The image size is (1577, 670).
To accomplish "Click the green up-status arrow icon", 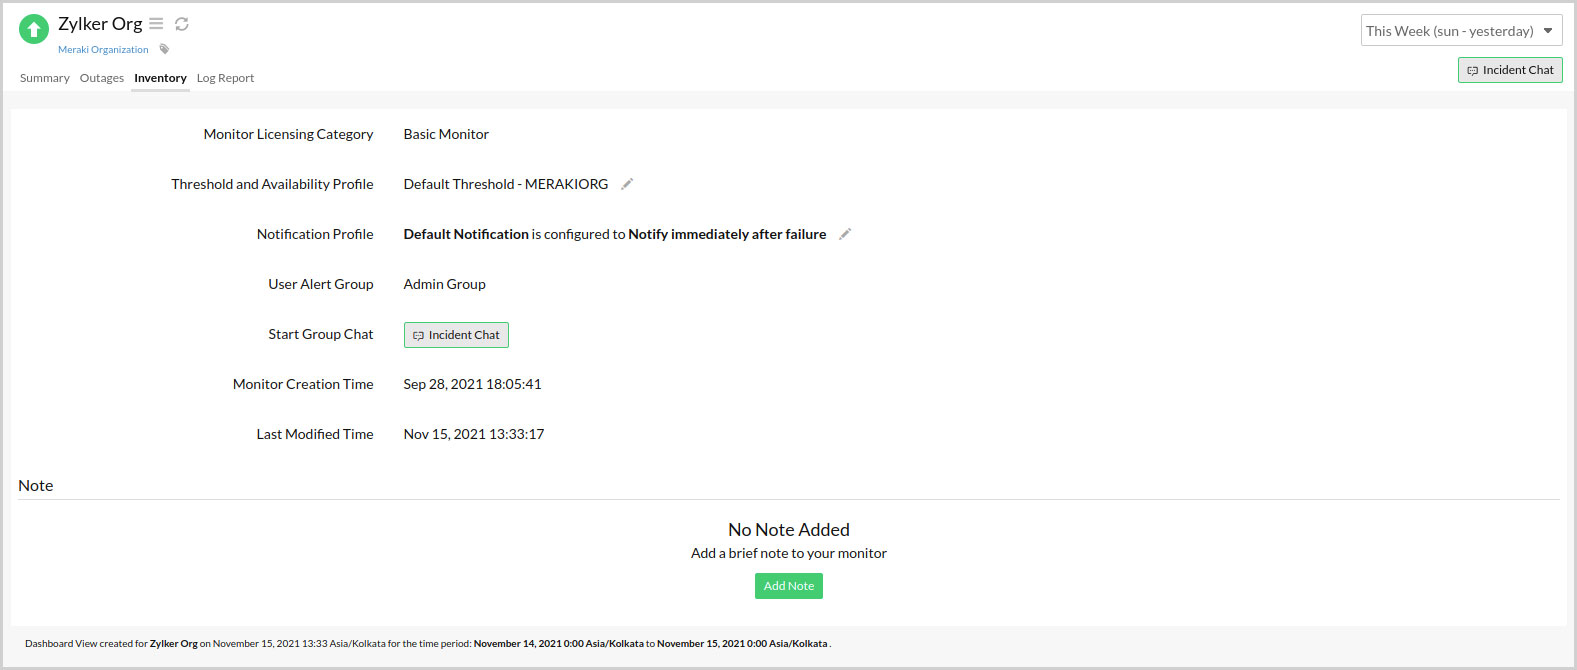I will tap(34, 29).
